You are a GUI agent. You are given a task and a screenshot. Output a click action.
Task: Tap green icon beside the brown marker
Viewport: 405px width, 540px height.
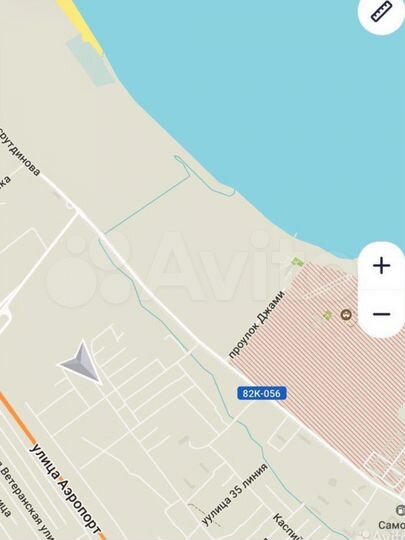point(328,315)
